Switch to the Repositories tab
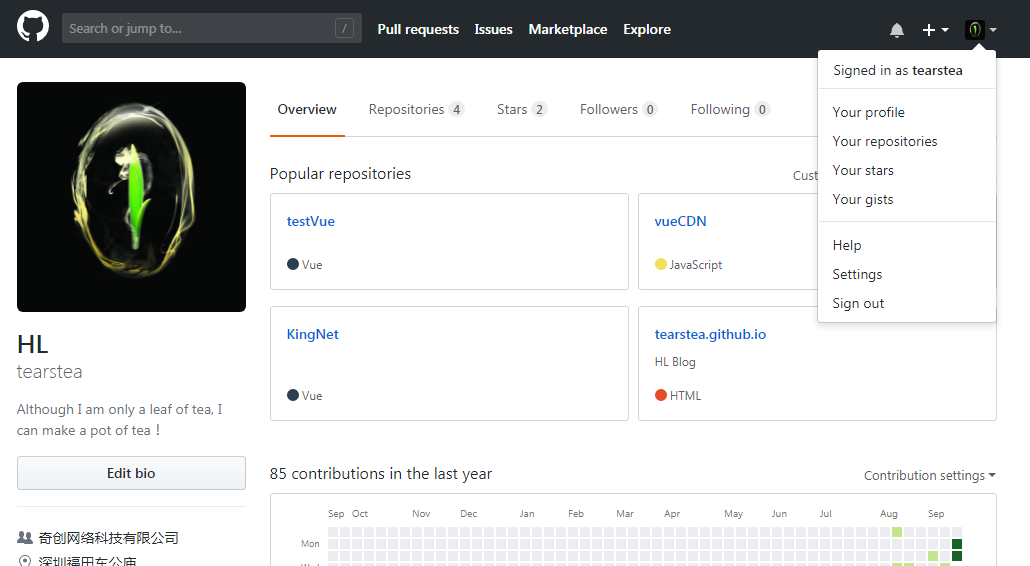The image size is (1030, 566). pos(416,110)
